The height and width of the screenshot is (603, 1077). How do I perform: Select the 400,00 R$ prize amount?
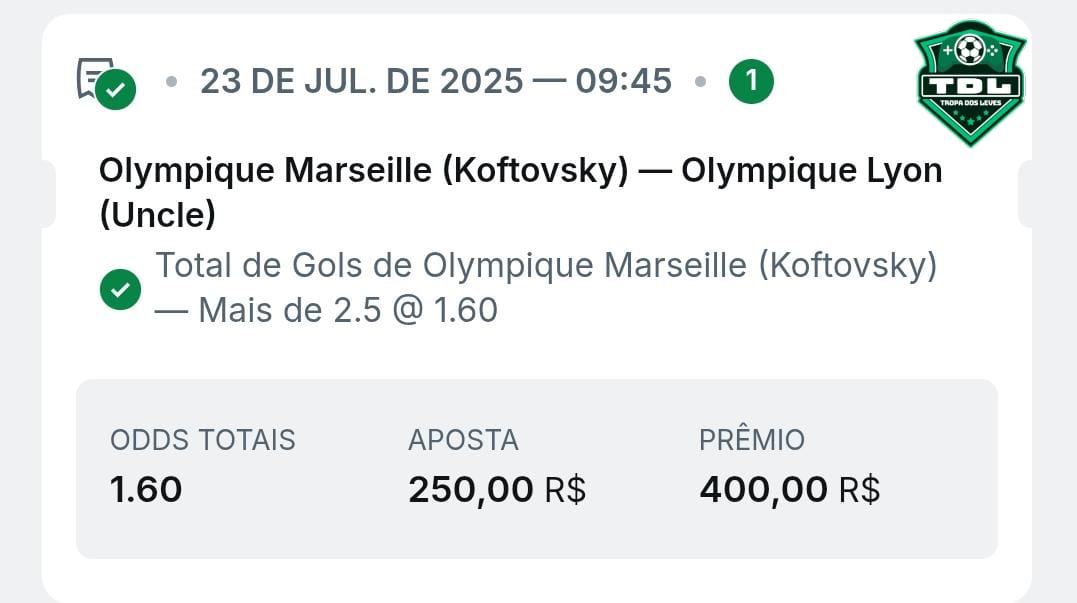pyautogui.click(x=789, y=490)
